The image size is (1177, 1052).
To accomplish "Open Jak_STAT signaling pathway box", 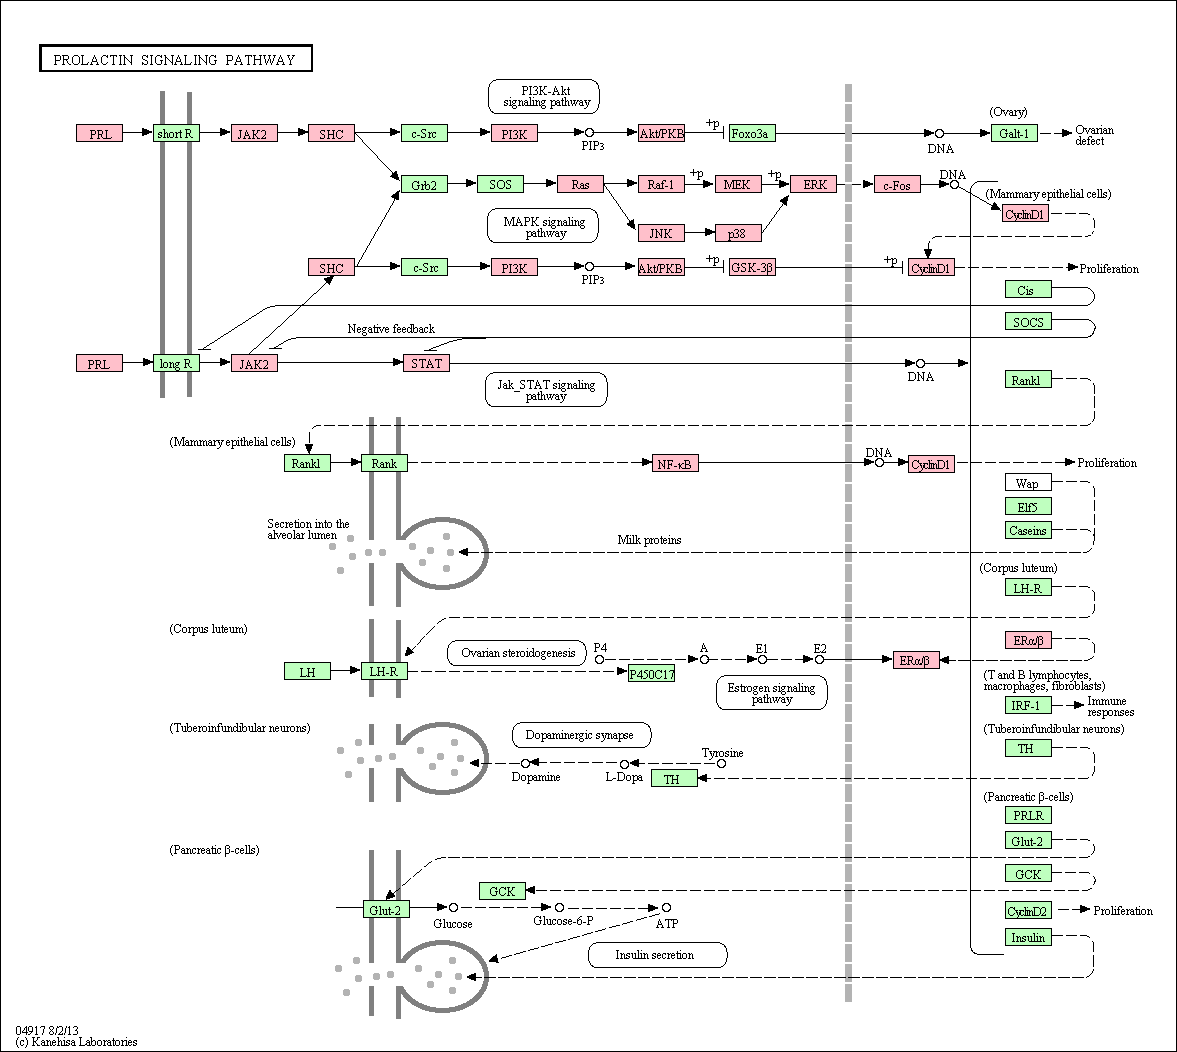I will point(546,390).
